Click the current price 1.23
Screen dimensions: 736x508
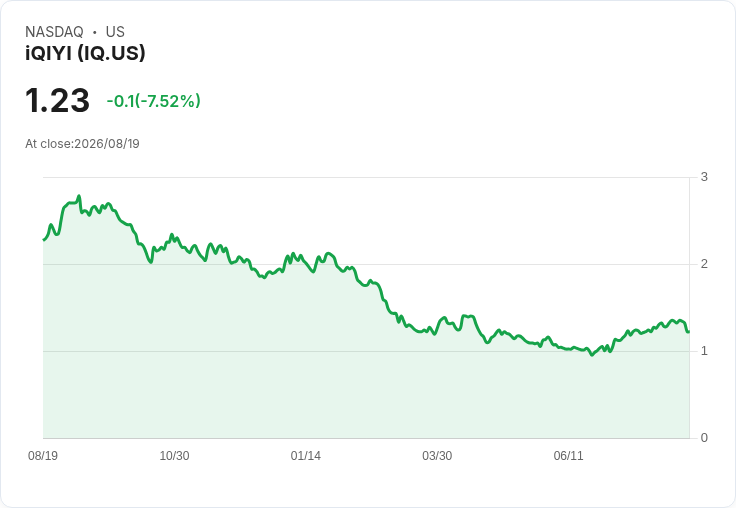pyautogui.click(x=57, y=100)
